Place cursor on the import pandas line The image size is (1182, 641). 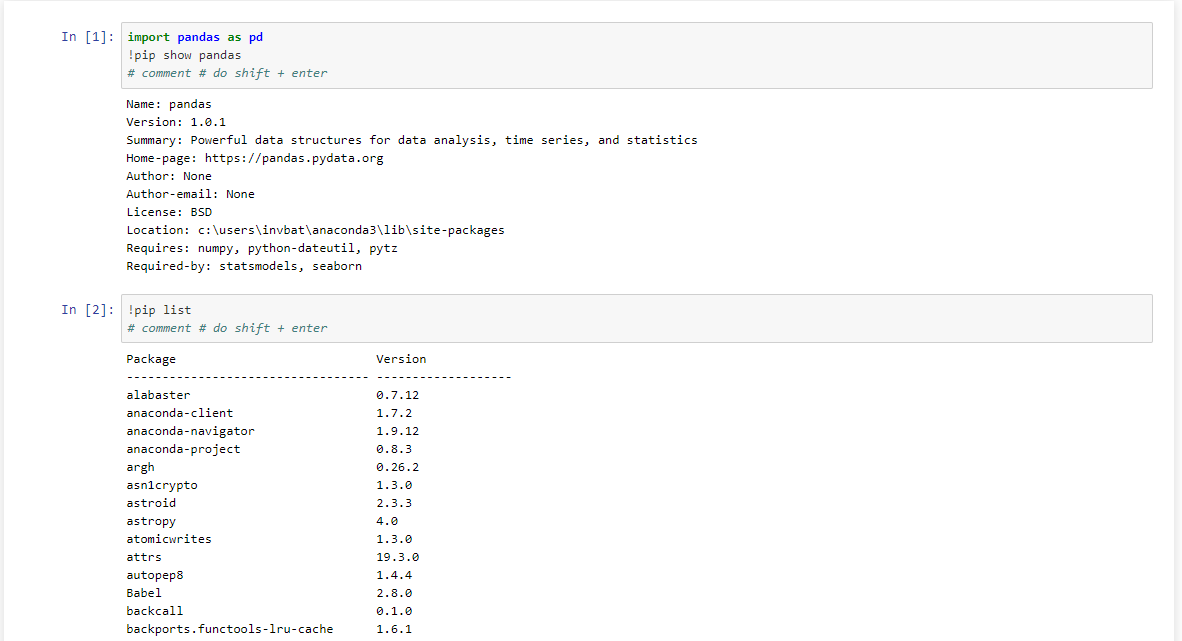click(x=195, y=37)
